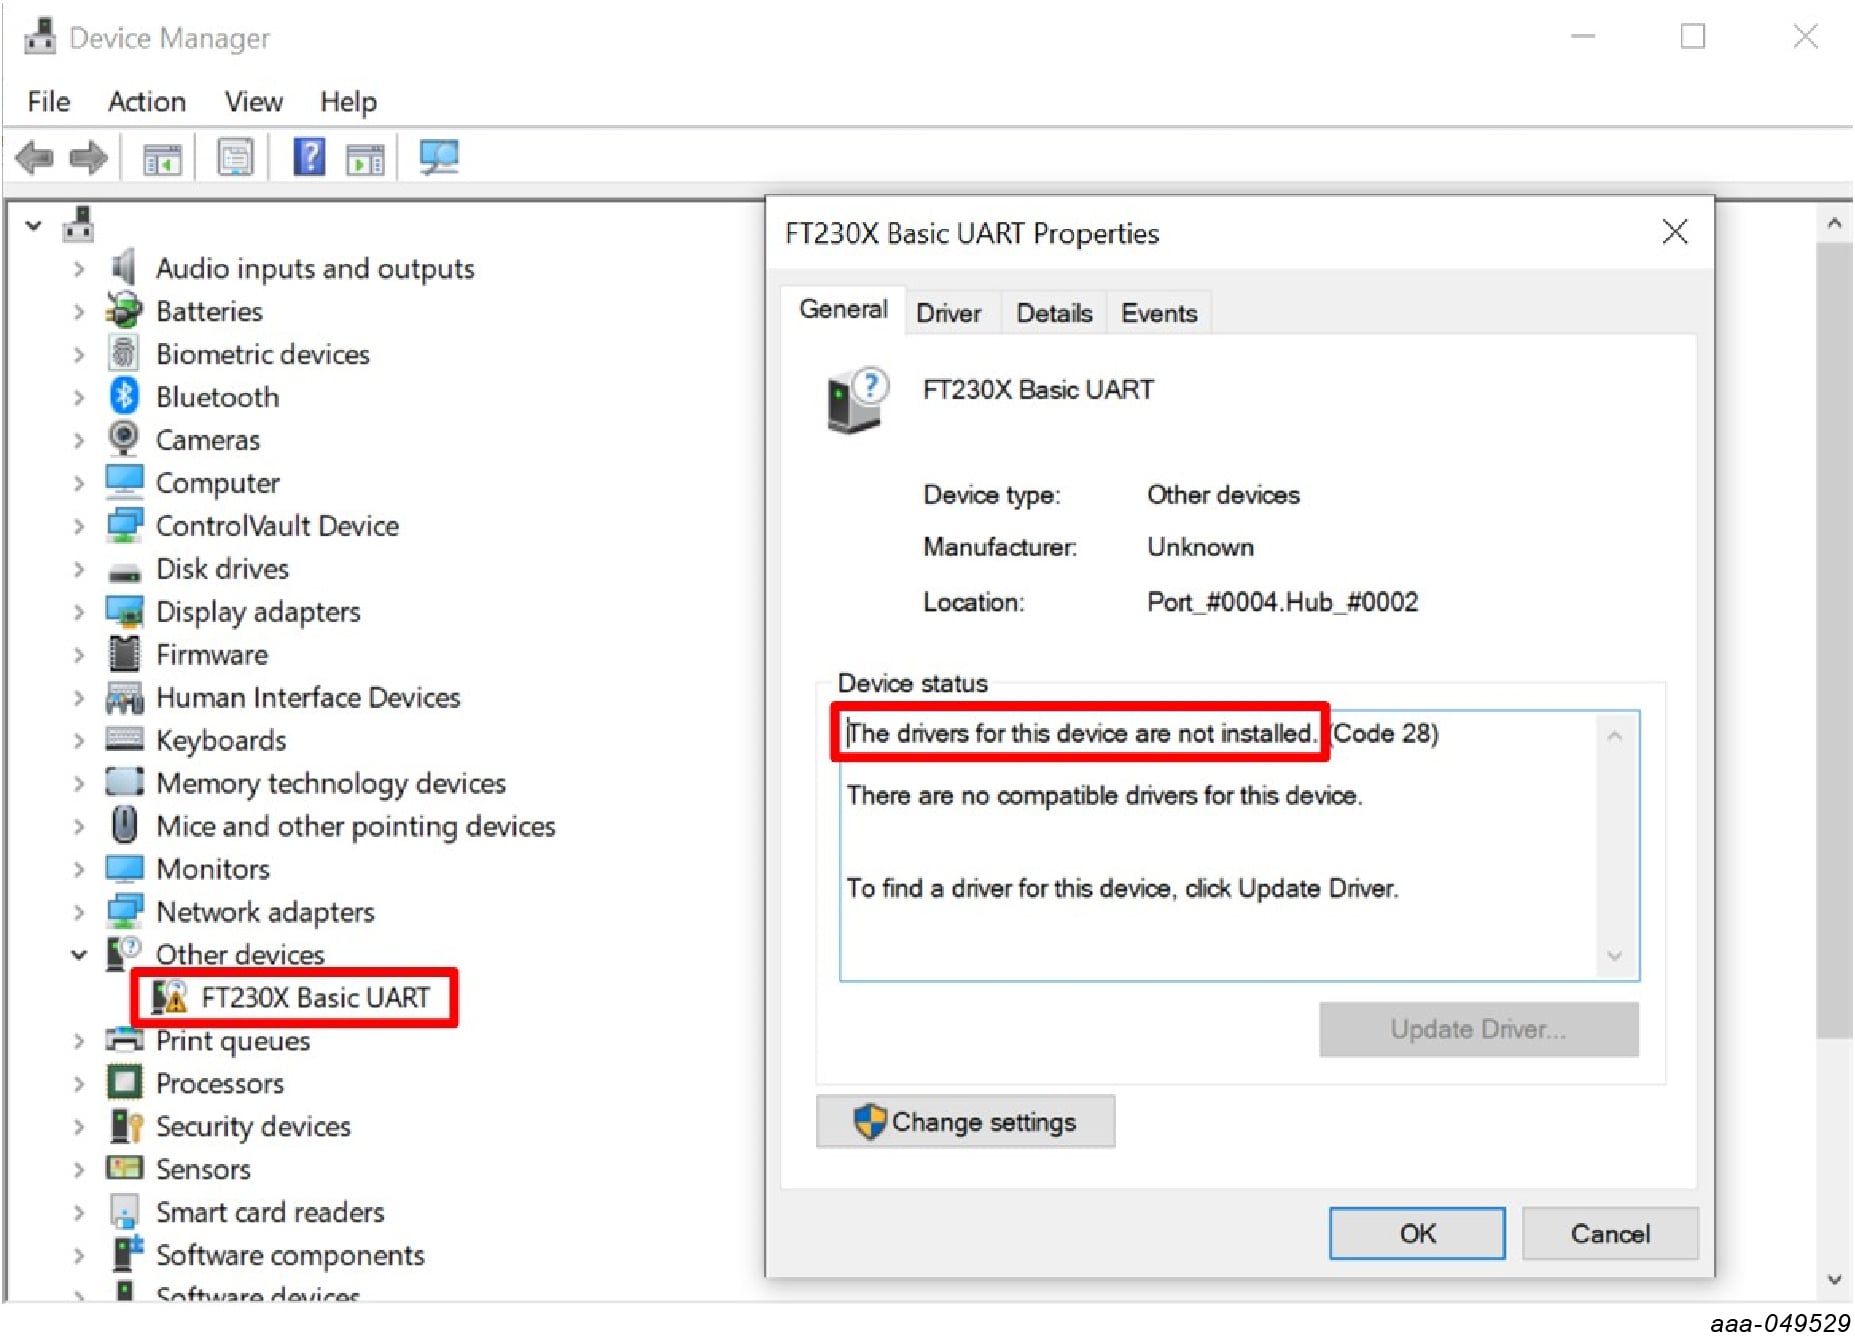Image resolution: width=1855 pixels, height=1340 pixels.
Task: Click the device tree vertical scrollbar
Action: coord(1834,640)
